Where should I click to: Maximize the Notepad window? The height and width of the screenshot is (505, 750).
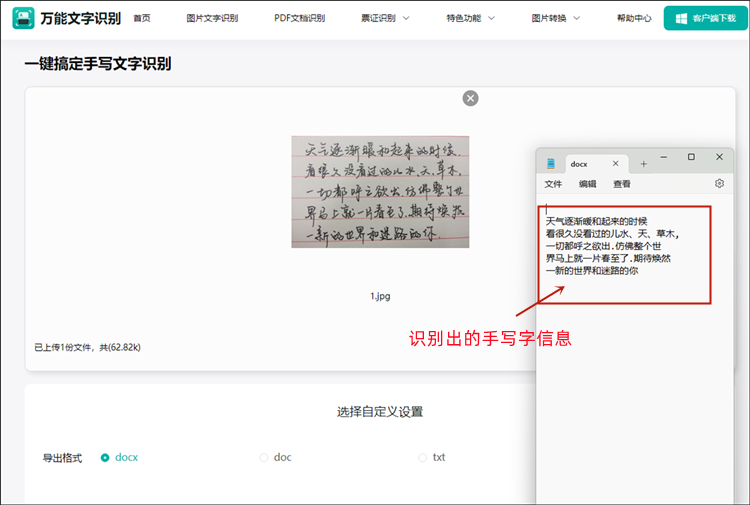click(691, 157)
